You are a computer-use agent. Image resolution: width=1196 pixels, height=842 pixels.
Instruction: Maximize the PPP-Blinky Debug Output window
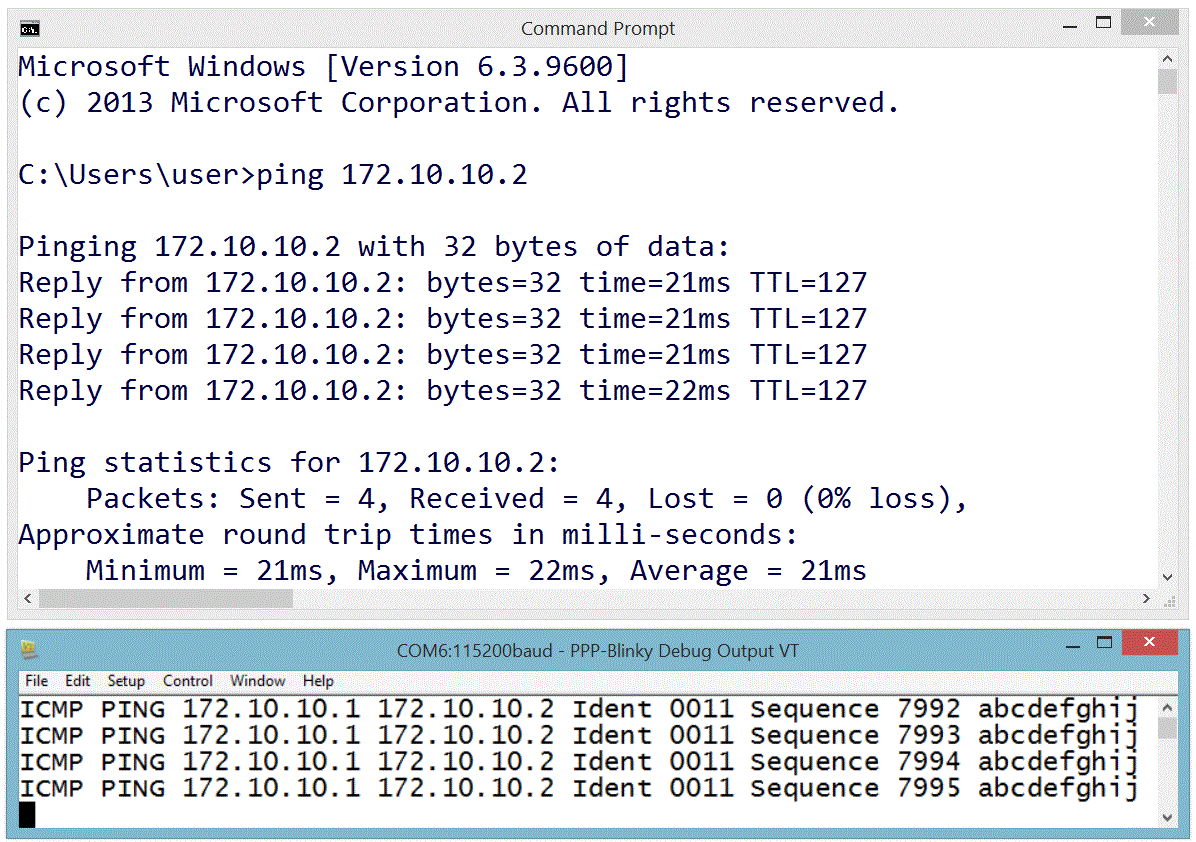click(1103, 642)
